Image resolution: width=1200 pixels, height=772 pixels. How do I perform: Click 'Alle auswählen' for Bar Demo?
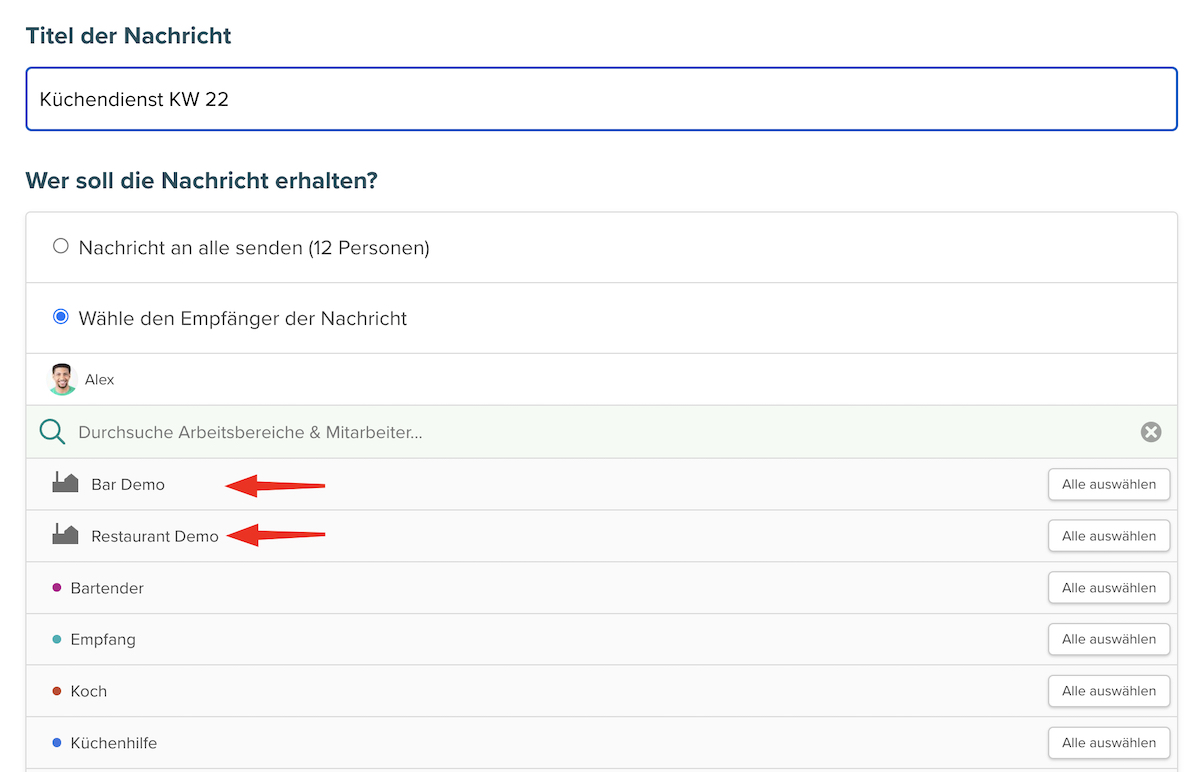point(1108,484)
